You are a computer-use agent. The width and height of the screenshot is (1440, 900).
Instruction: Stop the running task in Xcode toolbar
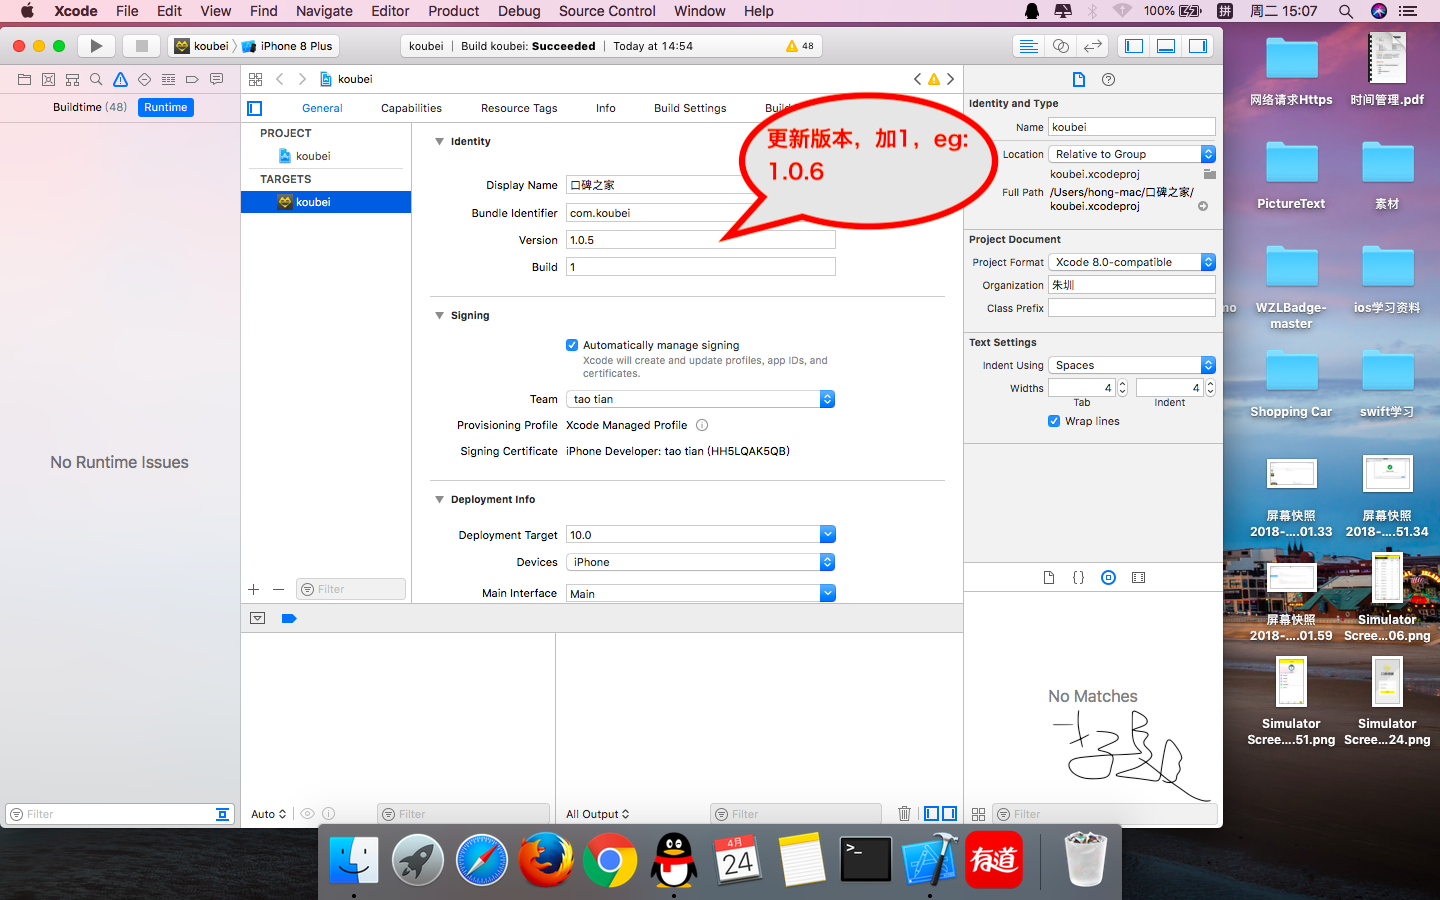(141, 46)
